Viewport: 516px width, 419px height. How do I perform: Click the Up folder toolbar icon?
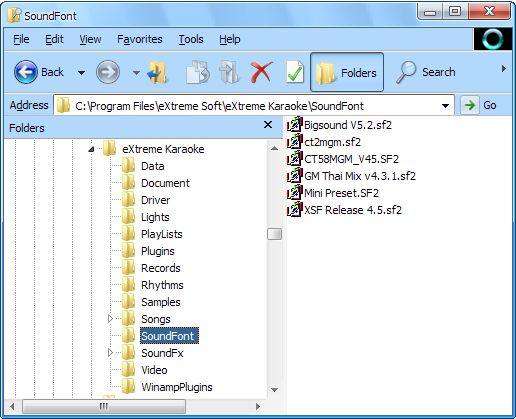tap(158, 72)
